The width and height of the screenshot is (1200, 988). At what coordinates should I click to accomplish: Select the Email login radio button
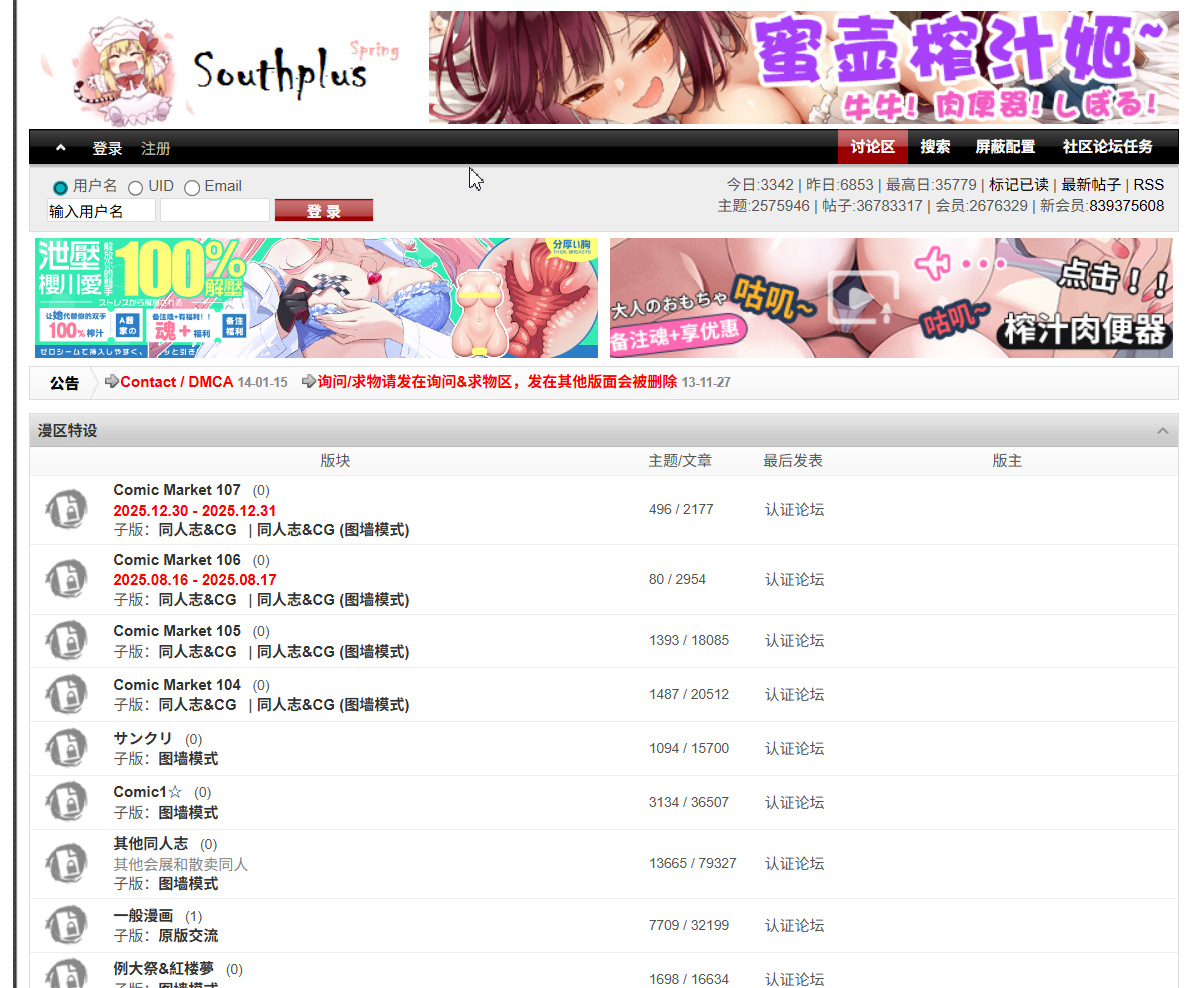(191, 186)
